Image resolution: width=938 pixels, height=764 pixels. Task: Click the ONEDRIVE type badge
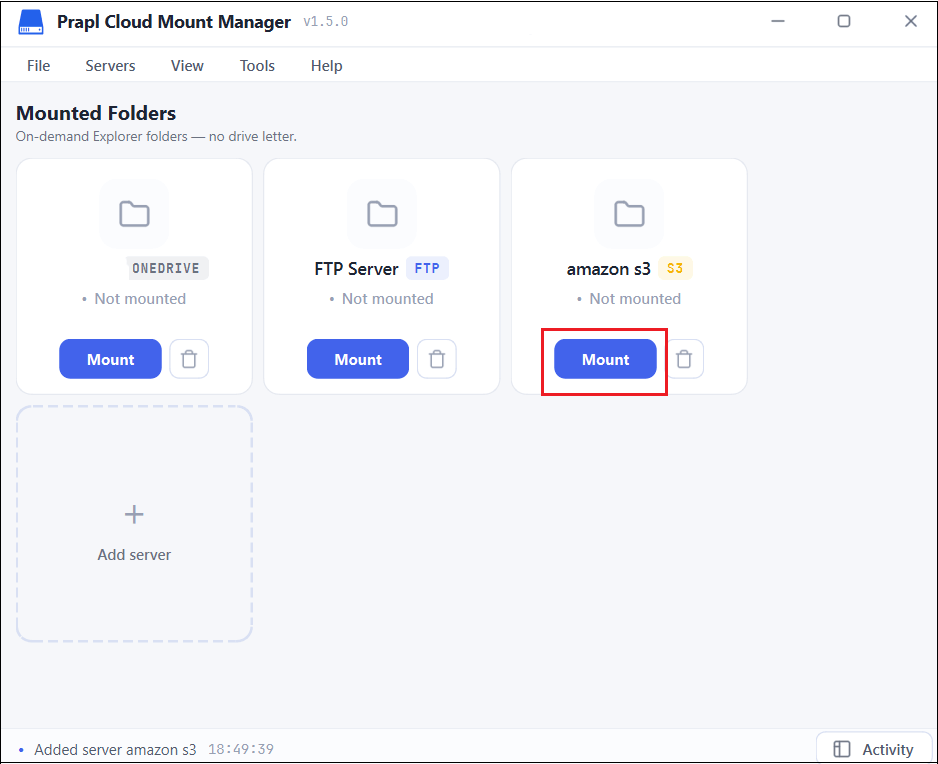point(166,268)
